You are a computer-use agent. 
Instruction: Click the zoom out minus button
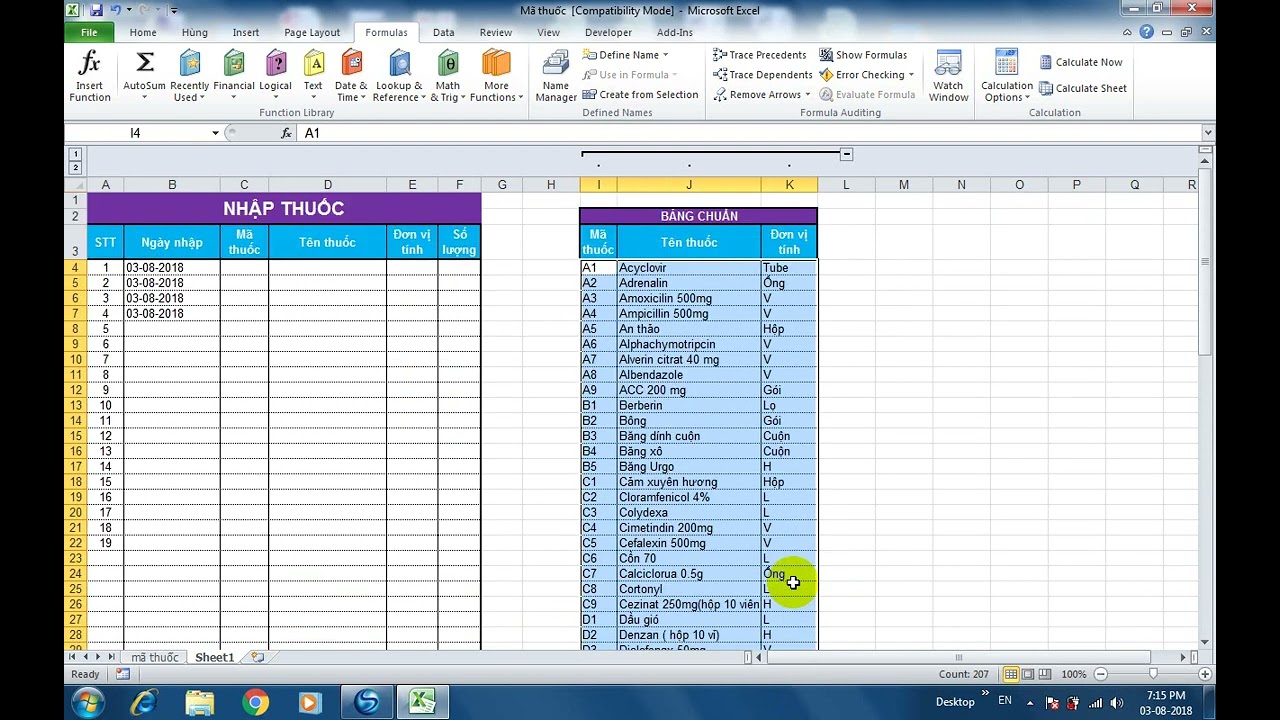(x=1101, y=674)
